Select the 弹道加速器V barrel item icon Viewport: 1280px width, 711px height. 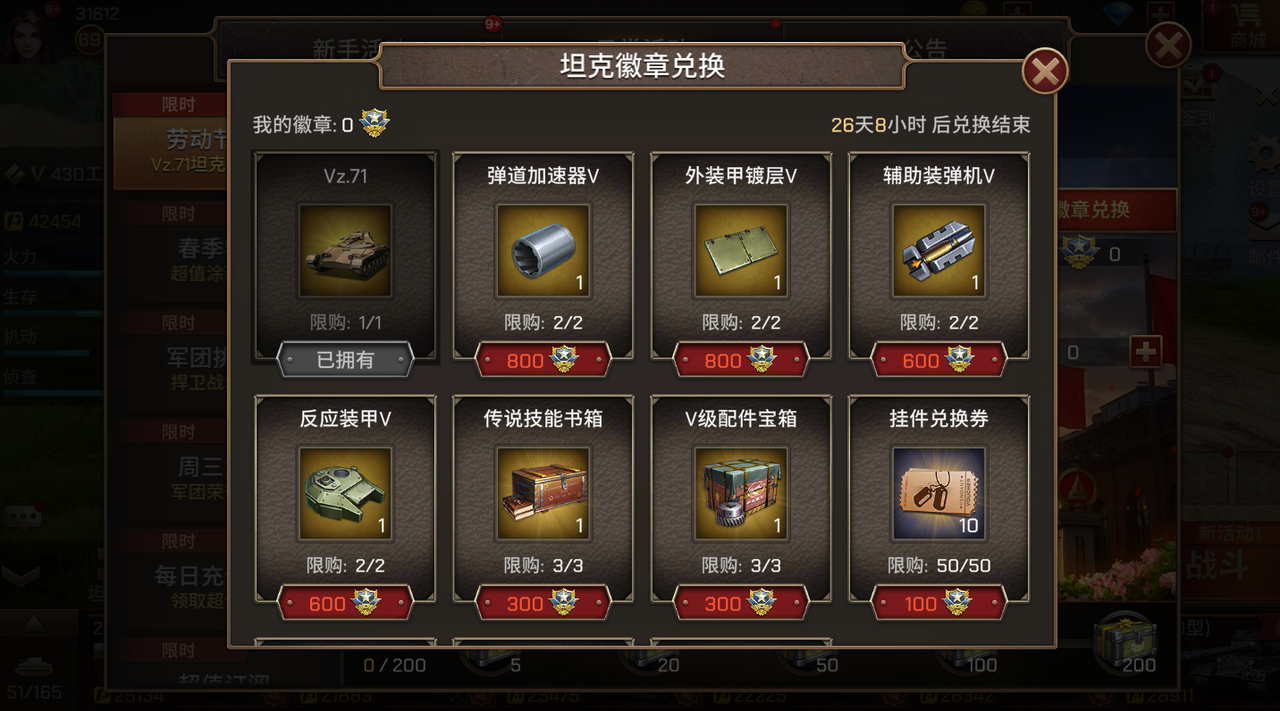coord(543,250)
